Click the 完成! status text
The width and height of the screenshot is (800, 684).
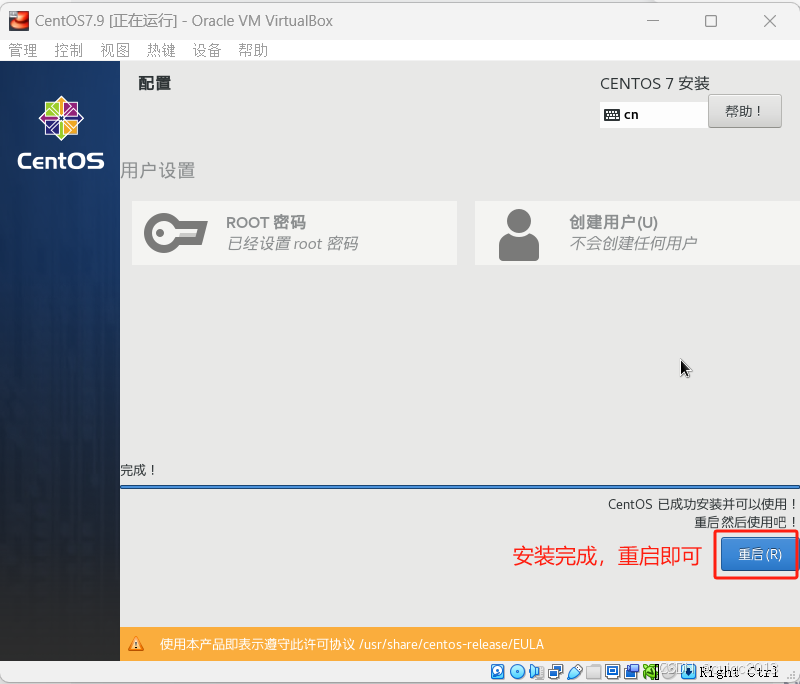coord(138,470)
